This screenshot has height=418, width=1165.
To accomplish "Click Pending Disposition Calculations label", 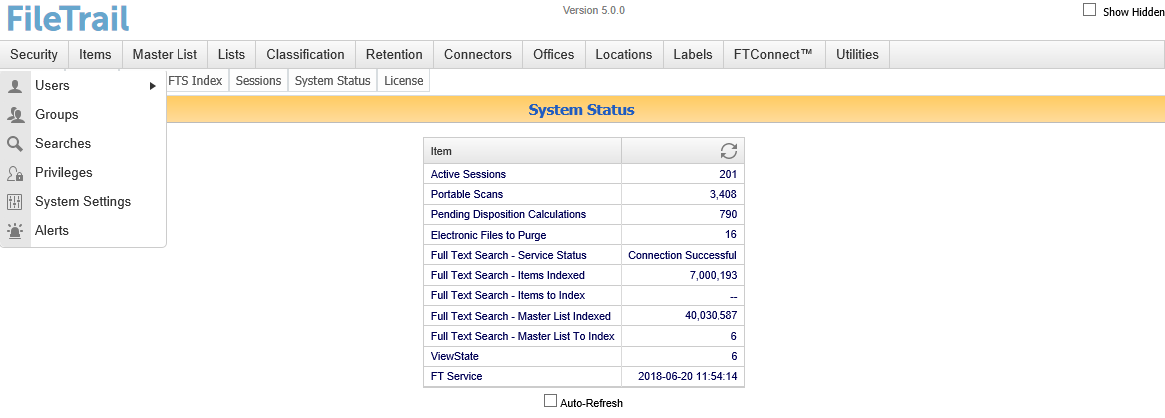I will 508,215.
